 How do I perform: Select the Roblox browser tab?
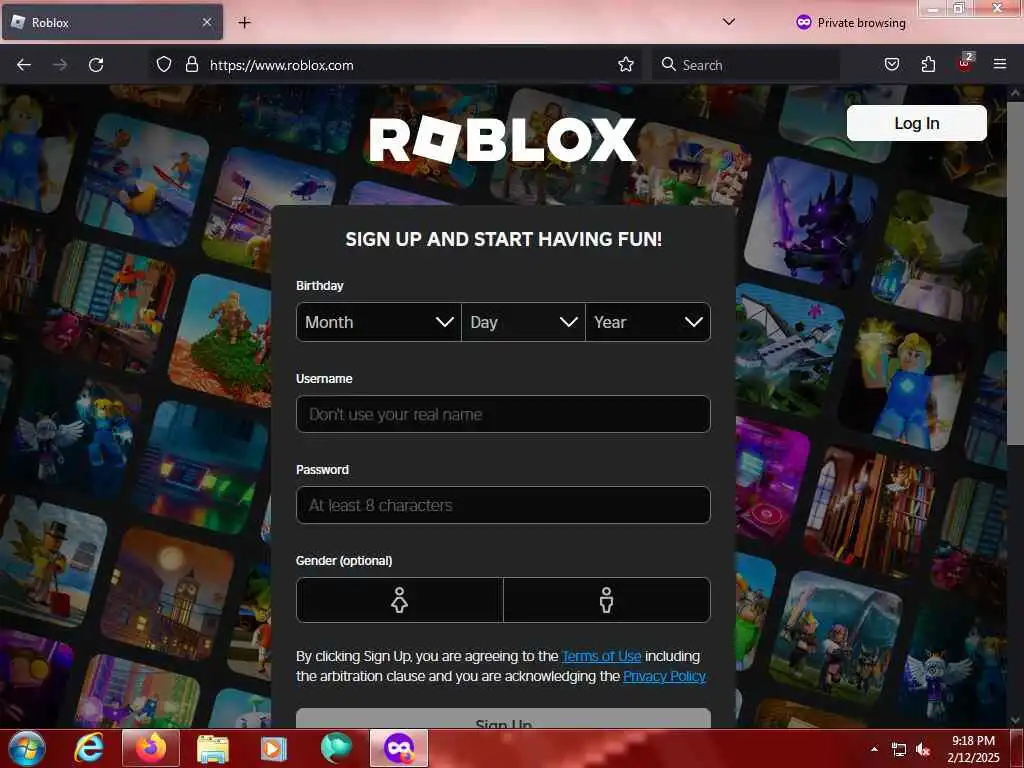112,23
